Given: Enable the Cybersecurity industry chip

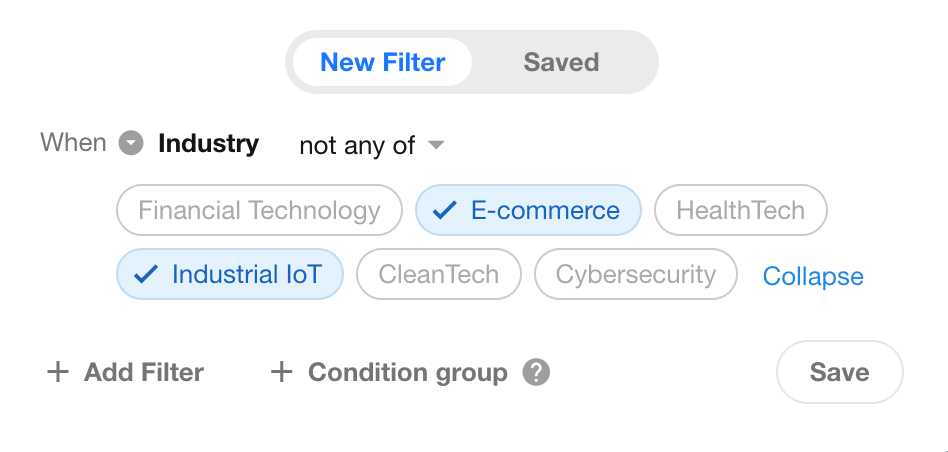Looking at the screenshot, I should click(x=635, y=274).
